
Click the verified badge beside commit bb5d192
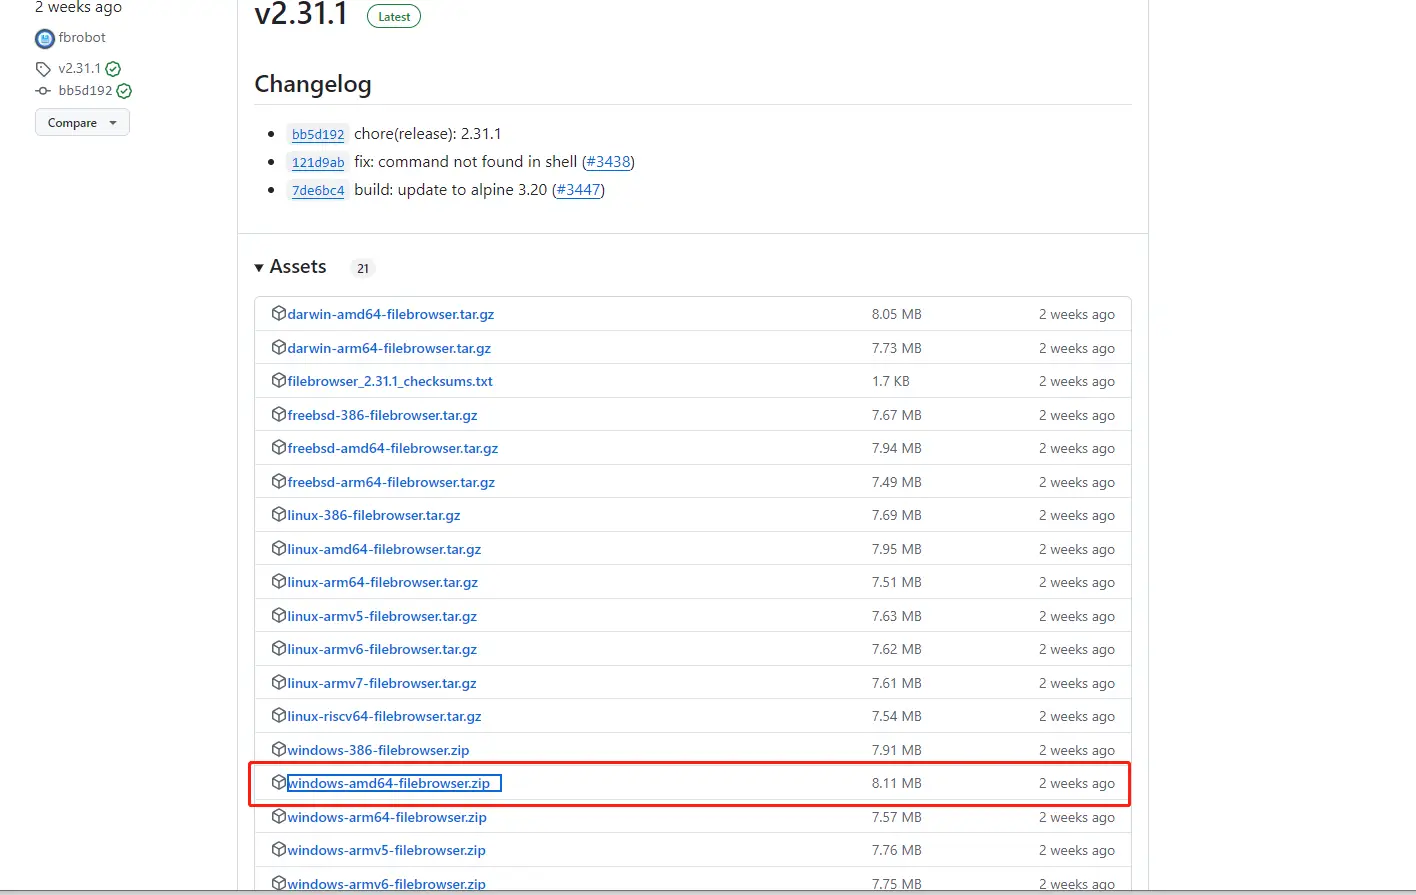[x=124, y=90]
